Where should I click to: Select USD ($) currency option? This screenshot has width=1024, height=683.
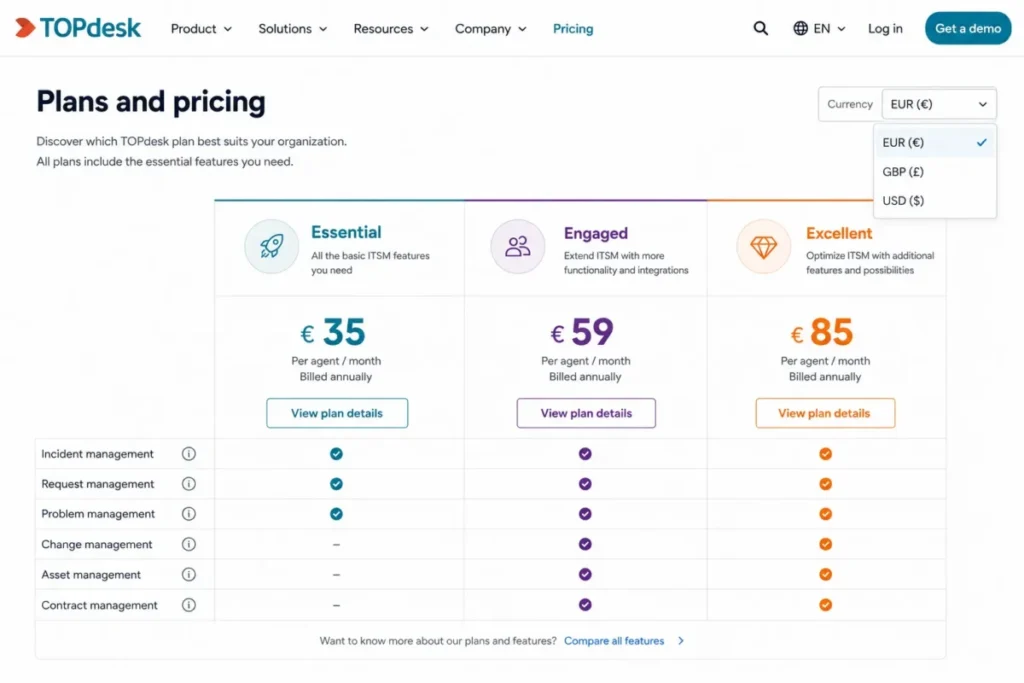click(935, 200)
